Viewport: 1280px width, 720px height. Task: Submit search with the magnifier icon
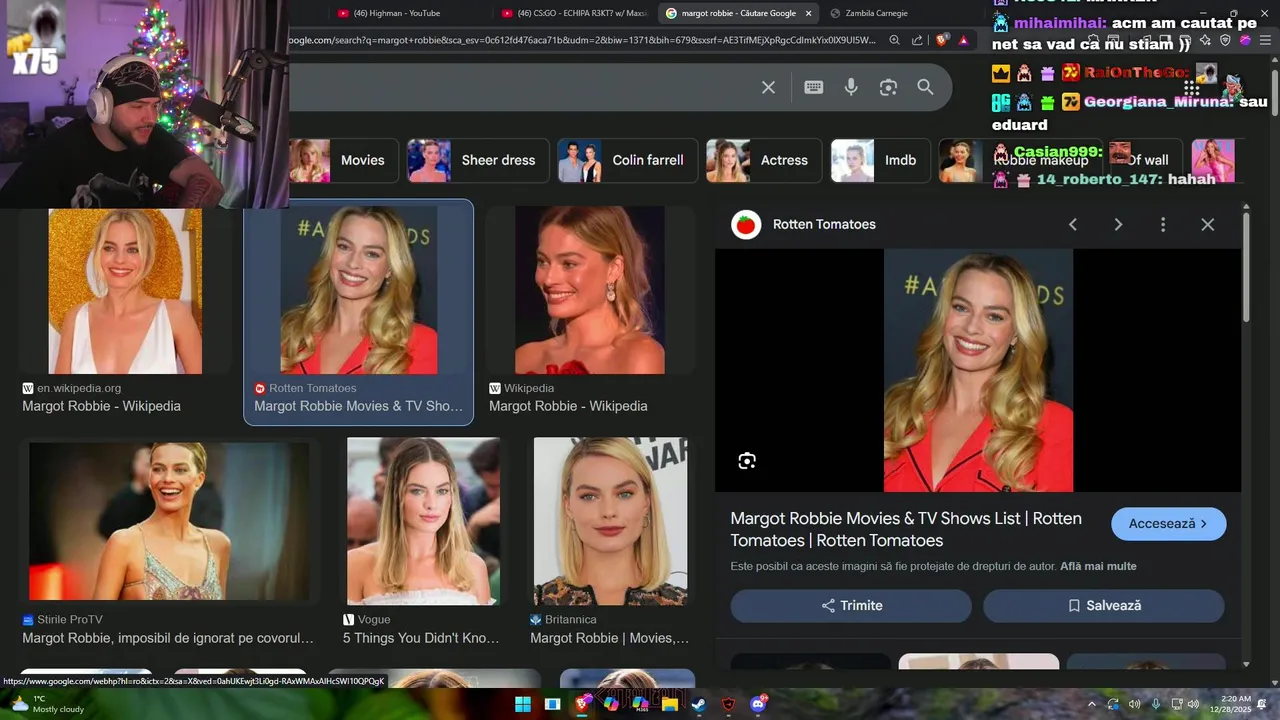[x=925, y=87]
